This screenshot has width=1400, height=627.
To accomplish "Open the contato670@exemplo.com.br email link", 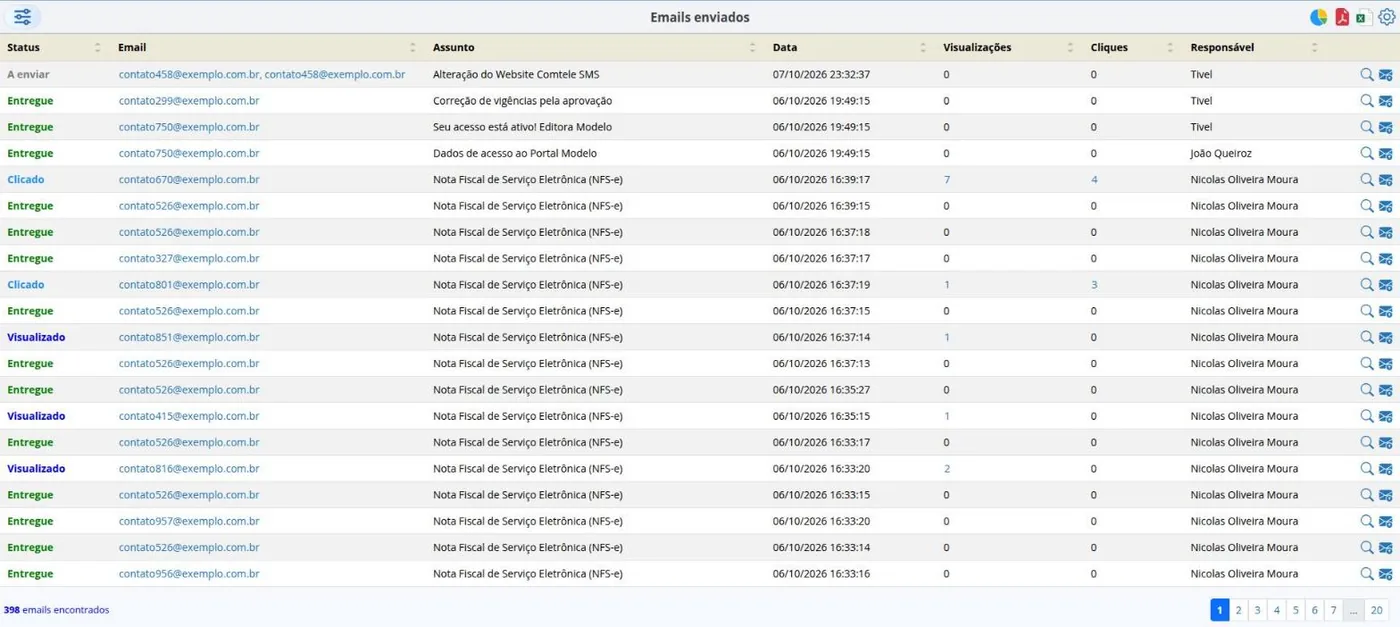I will [x=189, y=180].
